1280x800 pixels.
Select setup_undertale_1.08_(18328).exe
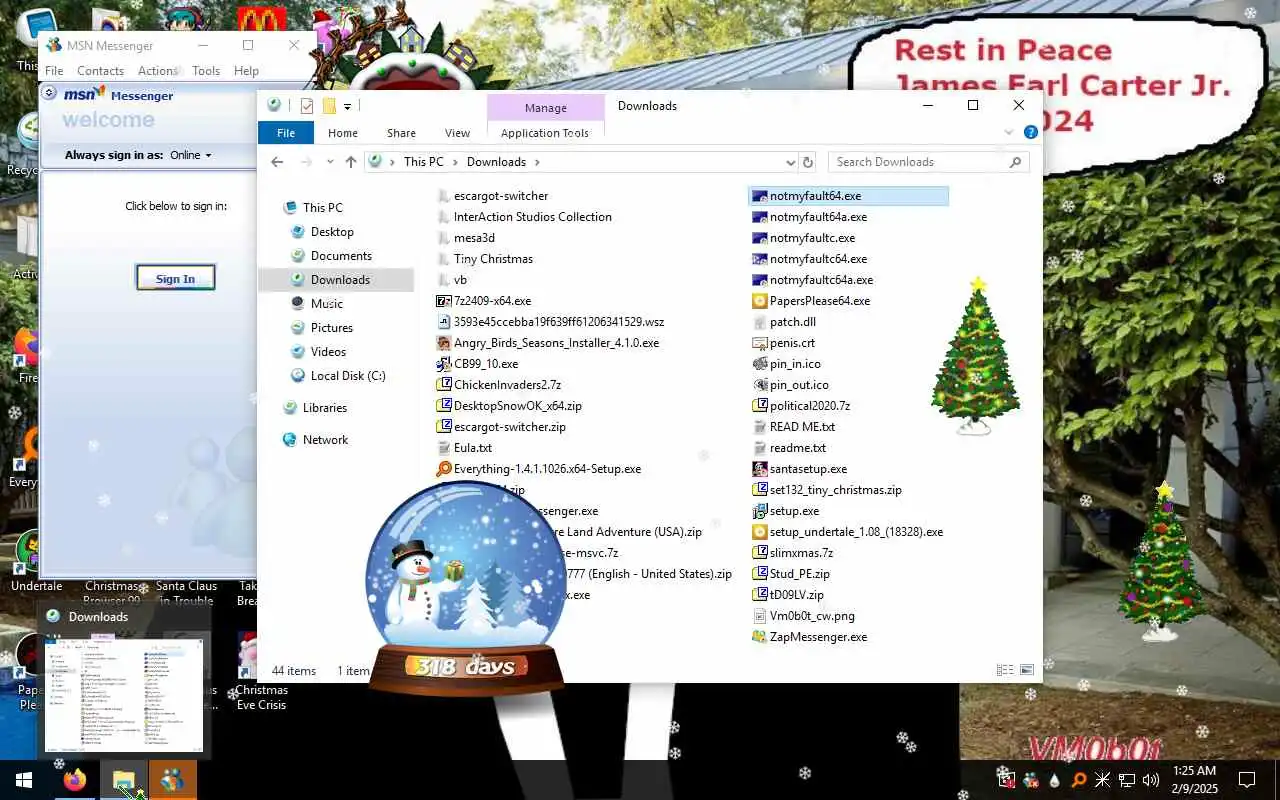point(847,532)
